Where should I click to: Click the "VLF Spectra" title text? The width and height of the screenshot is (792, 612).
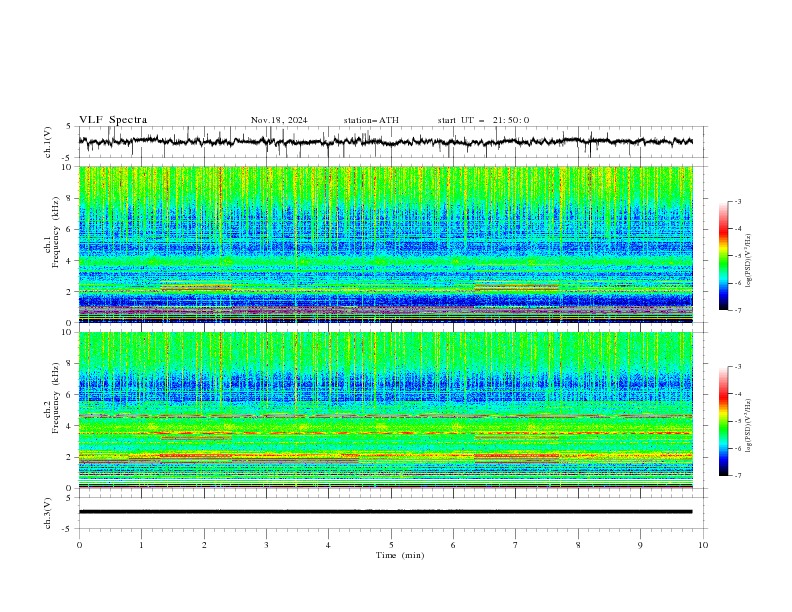pos(113,120)
